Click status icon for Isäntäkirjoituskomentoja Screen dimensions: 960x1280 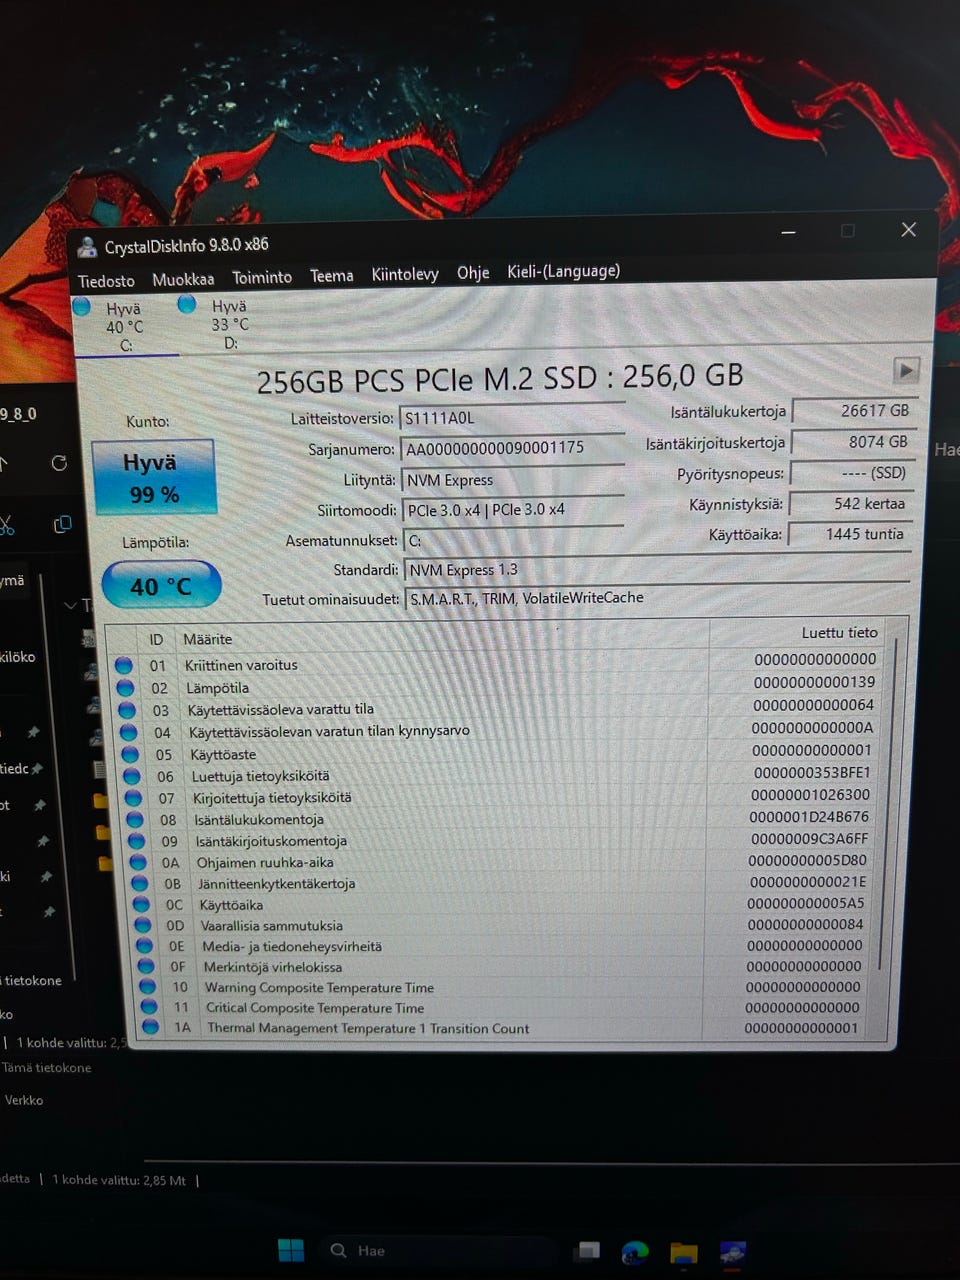(x=137, y=841)
